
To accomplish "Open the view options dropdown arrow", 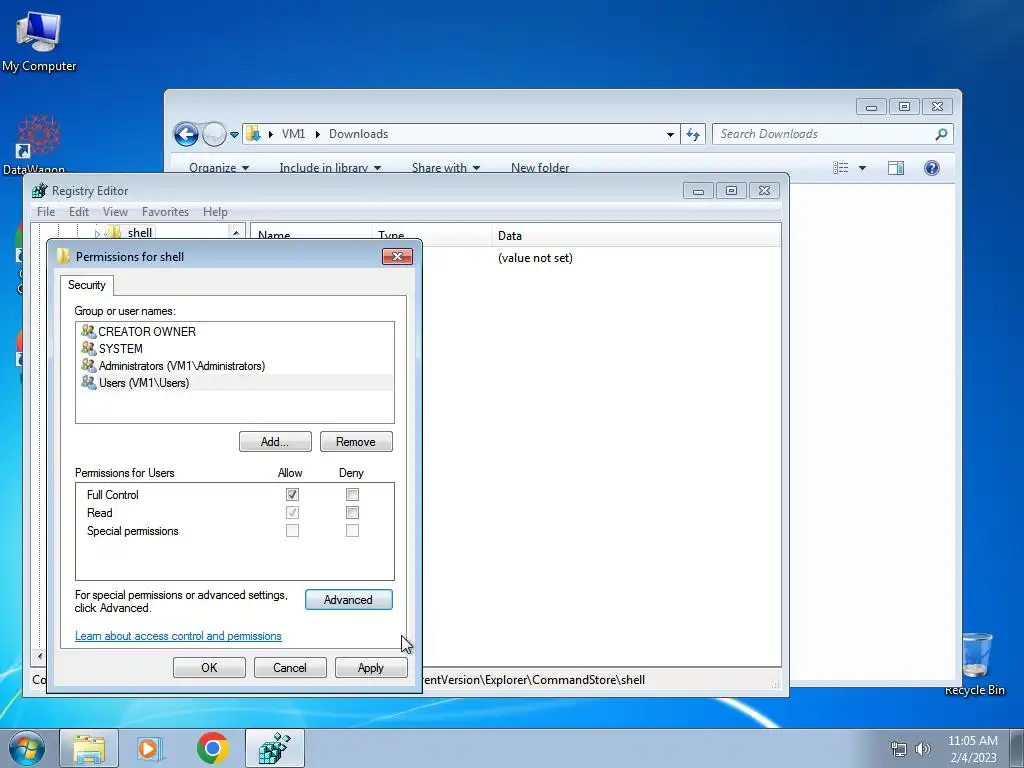I will (x=862, y=168).
